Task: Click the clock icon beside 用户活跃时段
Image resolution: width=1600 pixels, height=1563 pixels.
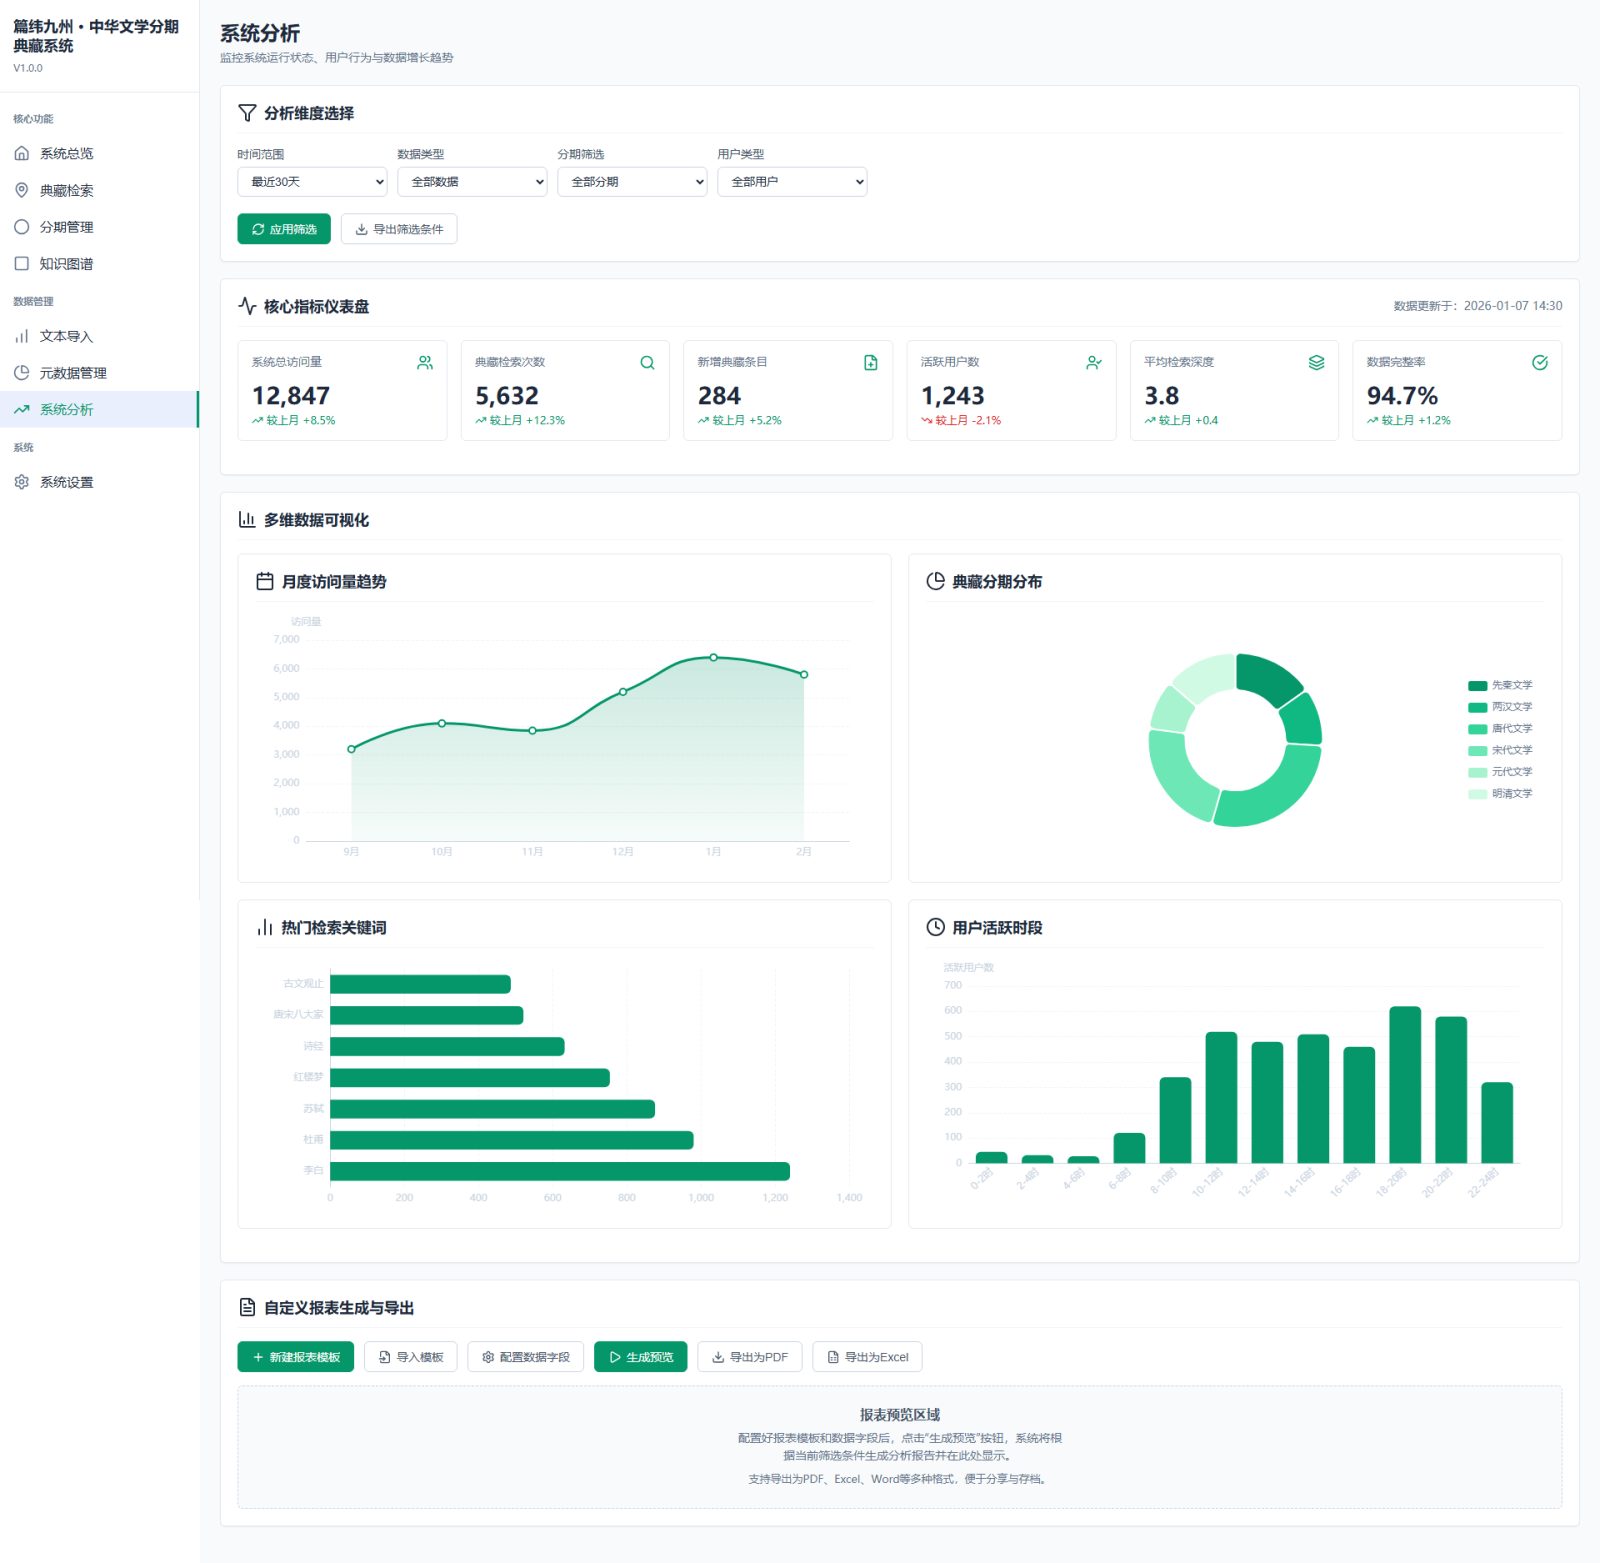Action: point(935,927)
